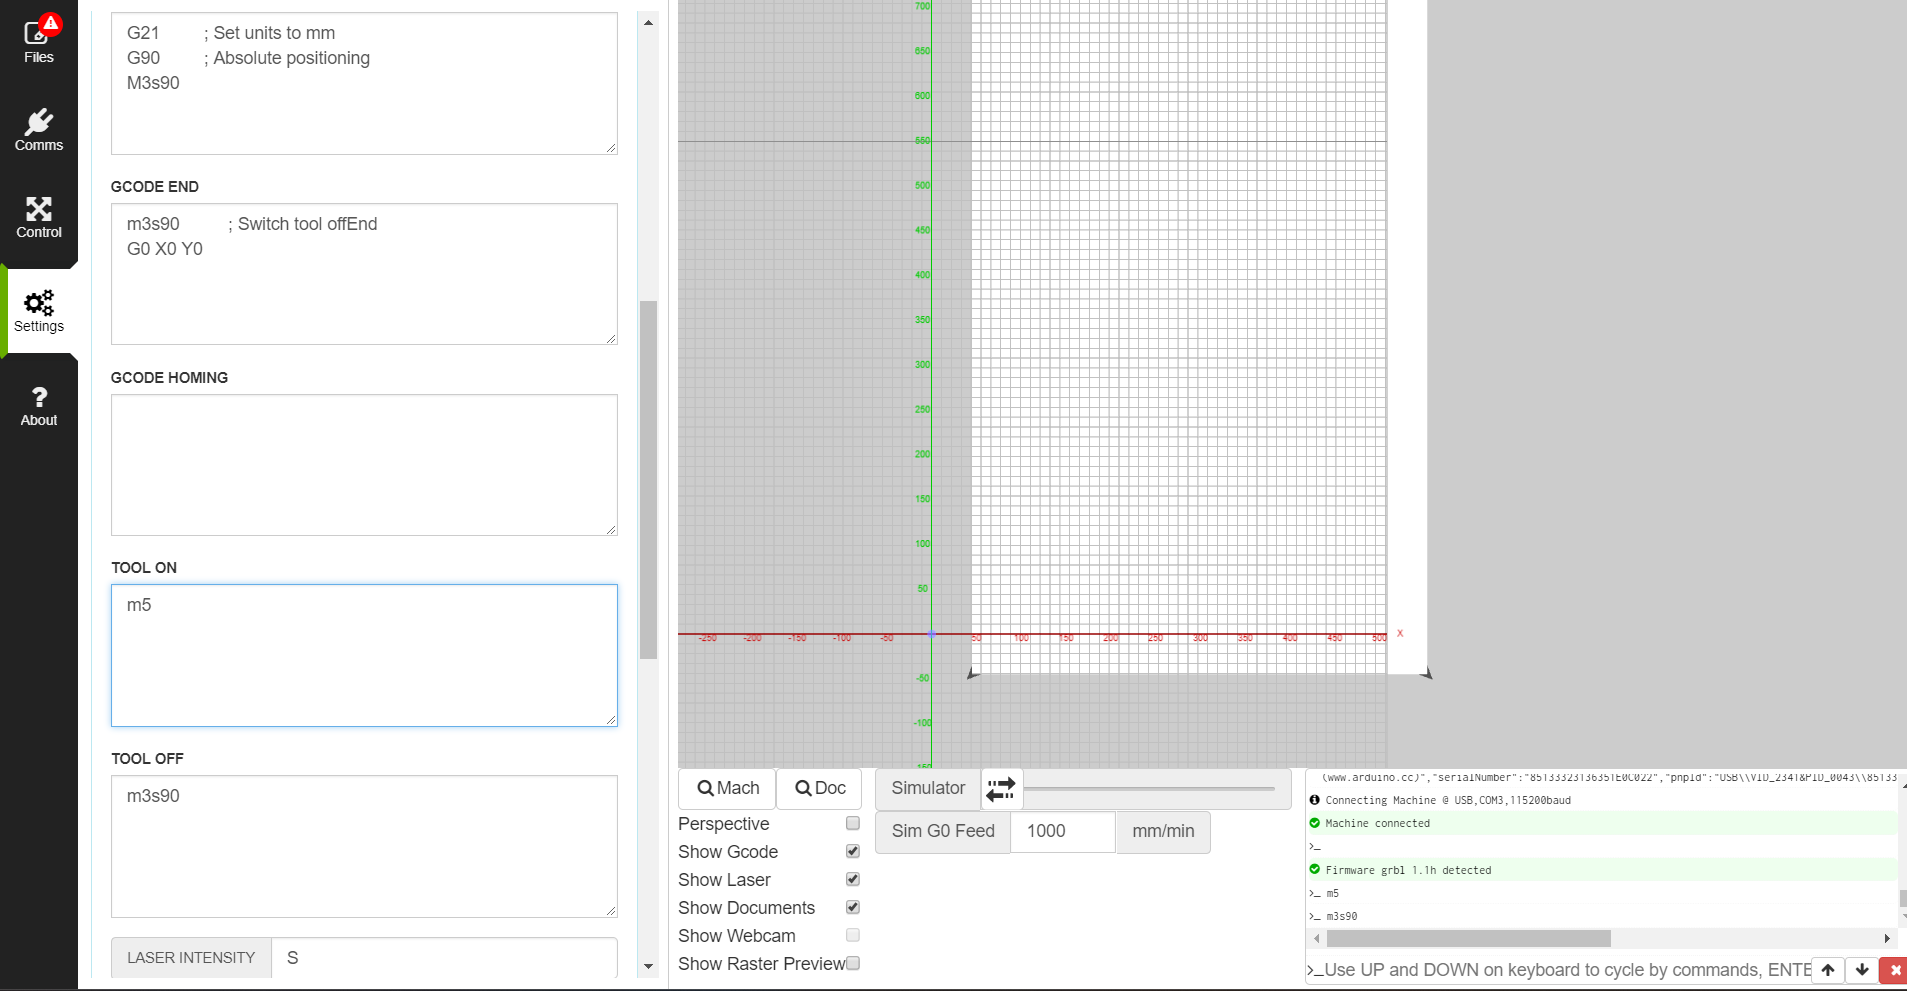1907x991 pixels.
Task: Disable the Show Gcode checkbox
Action: coord(853,852)
